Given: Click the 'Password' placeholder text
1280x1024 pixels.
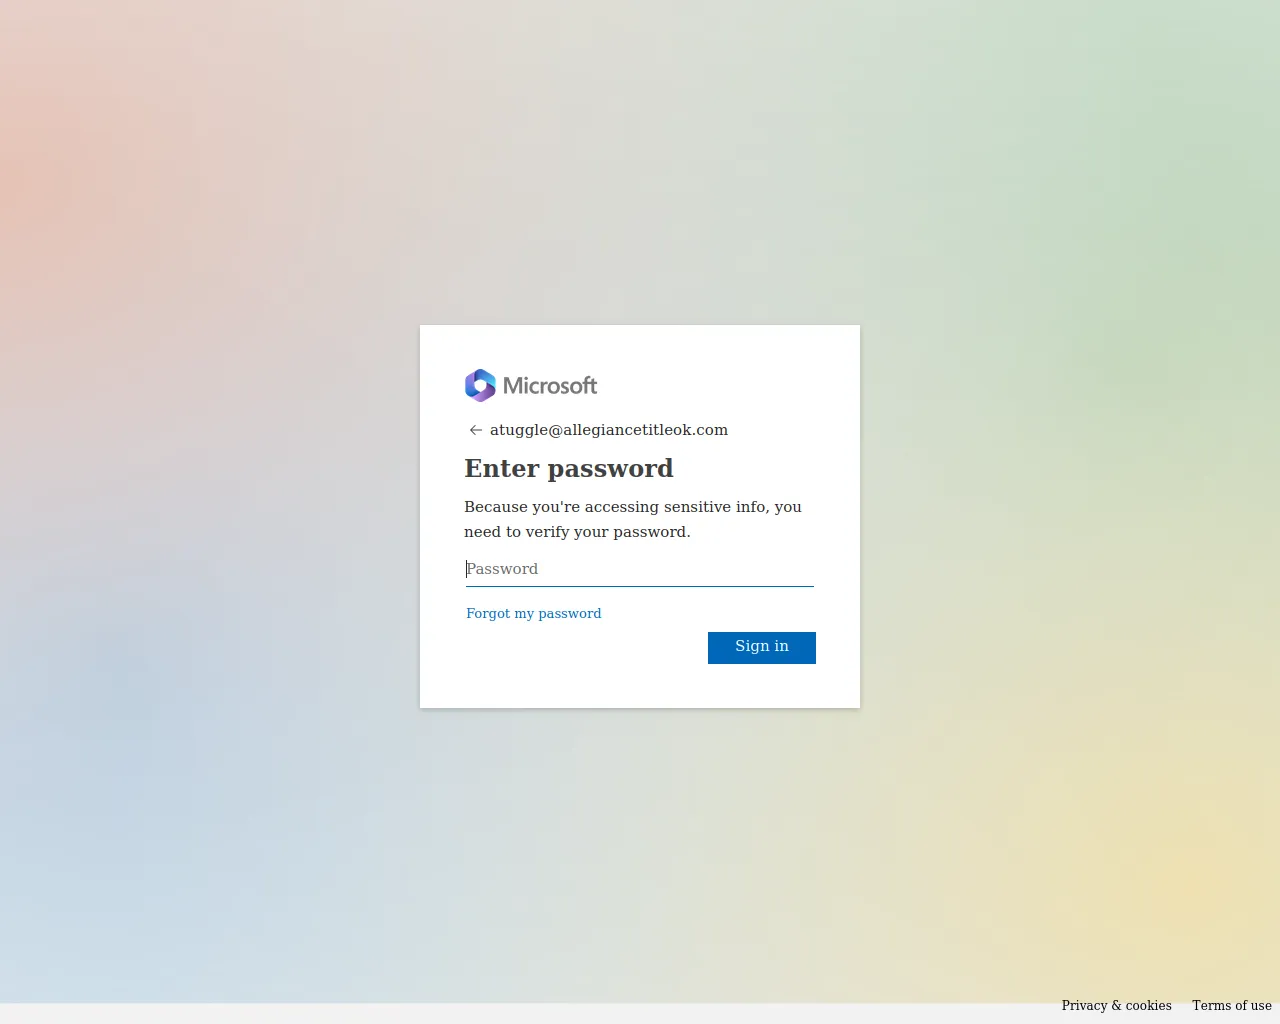Looking at the screenshot, I should 502,569.
